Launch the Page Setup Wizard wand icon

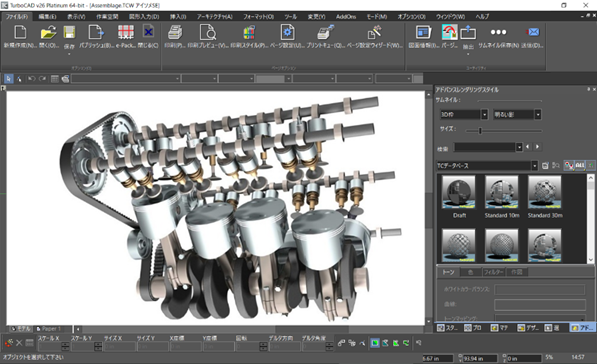point(374,32)
